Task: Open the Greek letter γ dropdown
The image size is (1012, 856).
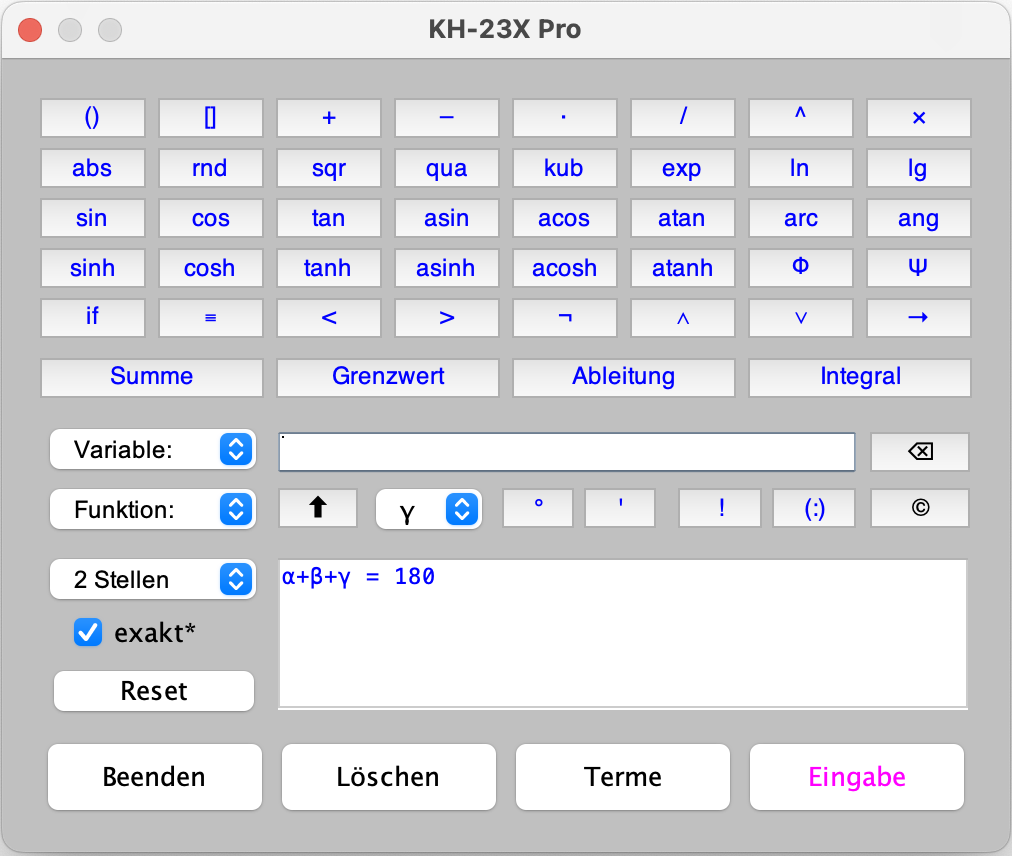Action: [428, 510]
